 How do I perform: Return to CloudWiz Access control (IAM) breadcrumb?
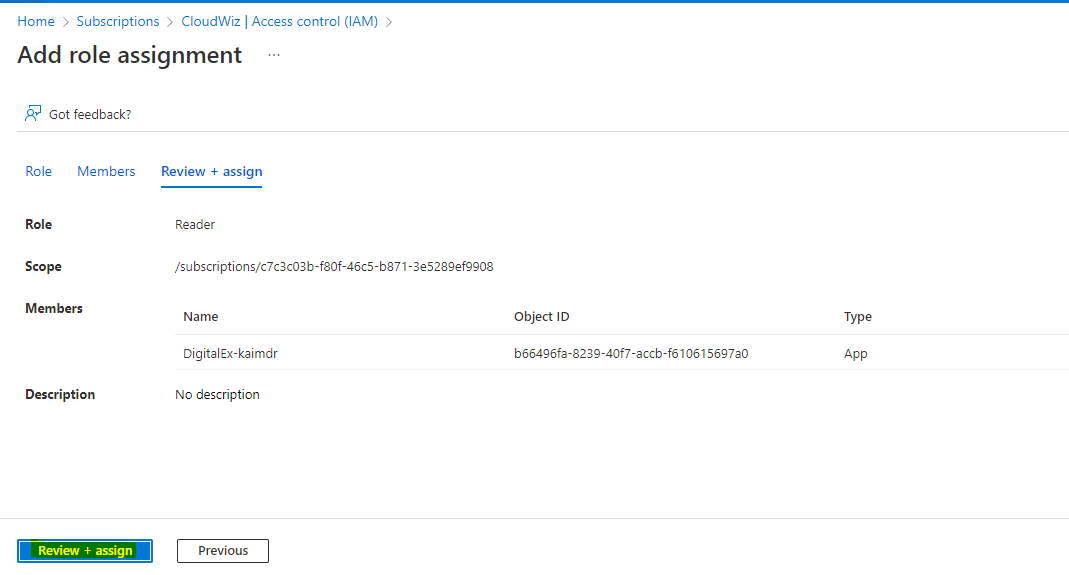coord(279,21)
